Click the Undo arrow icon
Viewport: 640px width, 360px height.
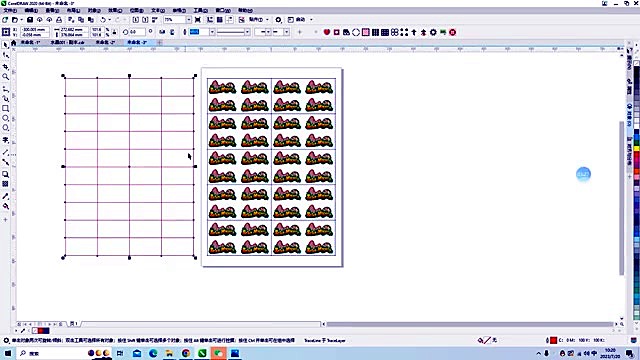pos(103,20)
